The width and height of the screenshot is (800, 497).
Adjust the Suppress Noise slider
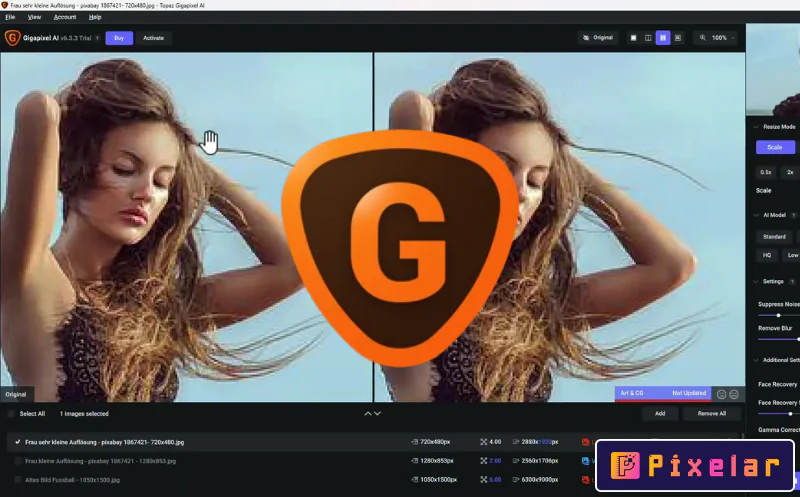779,315
